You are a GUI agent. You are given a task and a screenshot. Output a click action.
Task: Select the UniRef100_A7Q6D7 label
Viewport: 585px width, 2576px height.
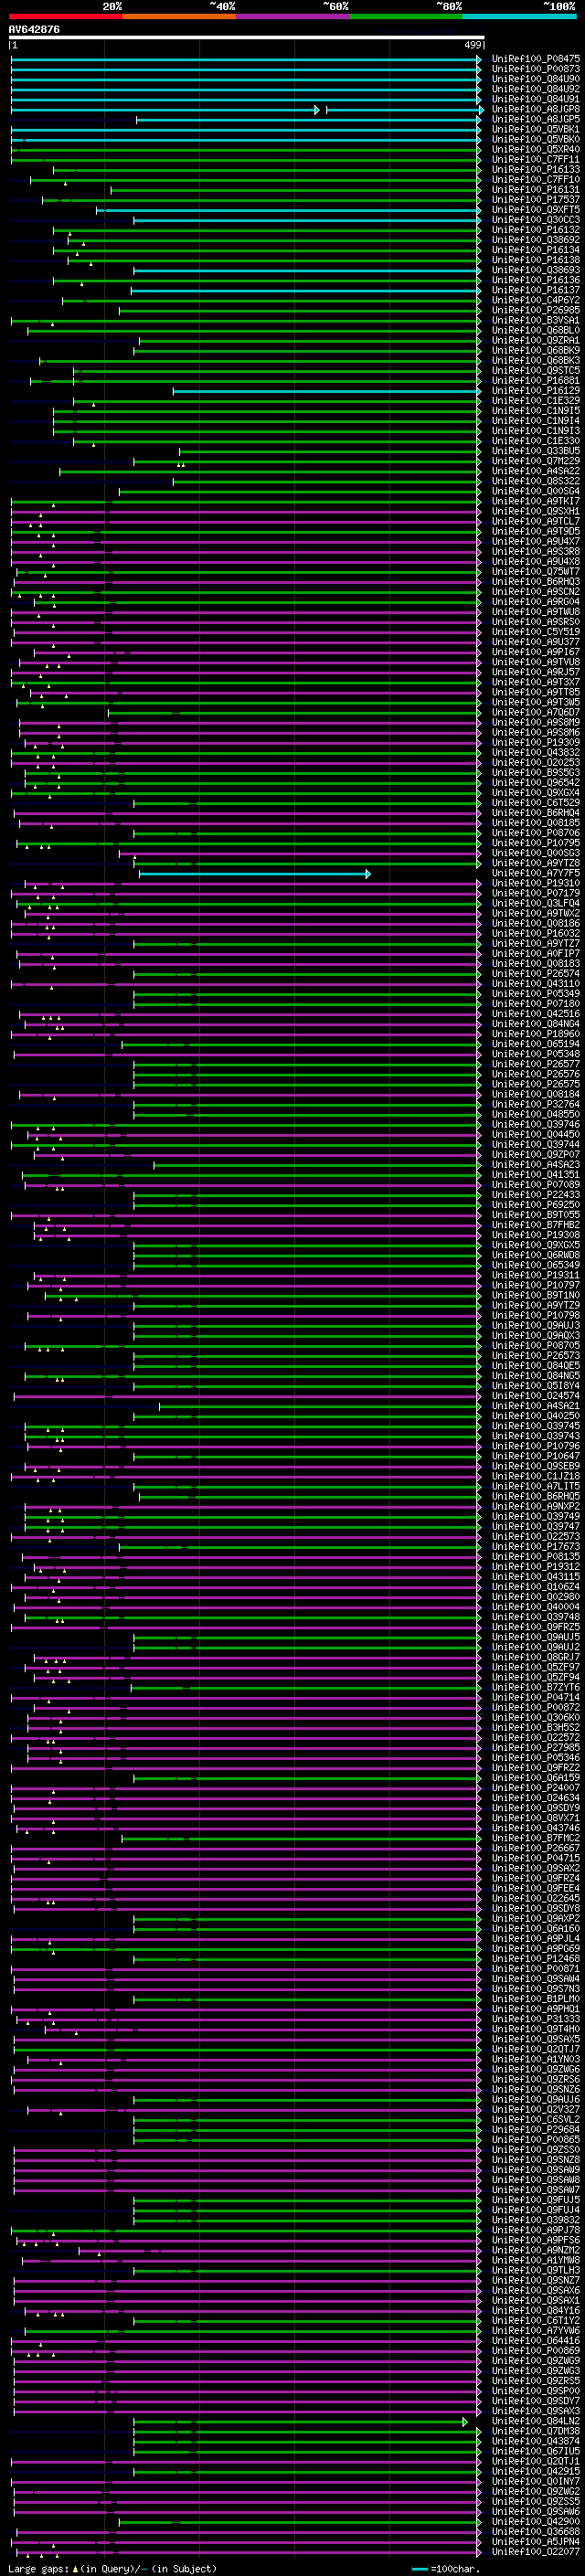point(536,712)
